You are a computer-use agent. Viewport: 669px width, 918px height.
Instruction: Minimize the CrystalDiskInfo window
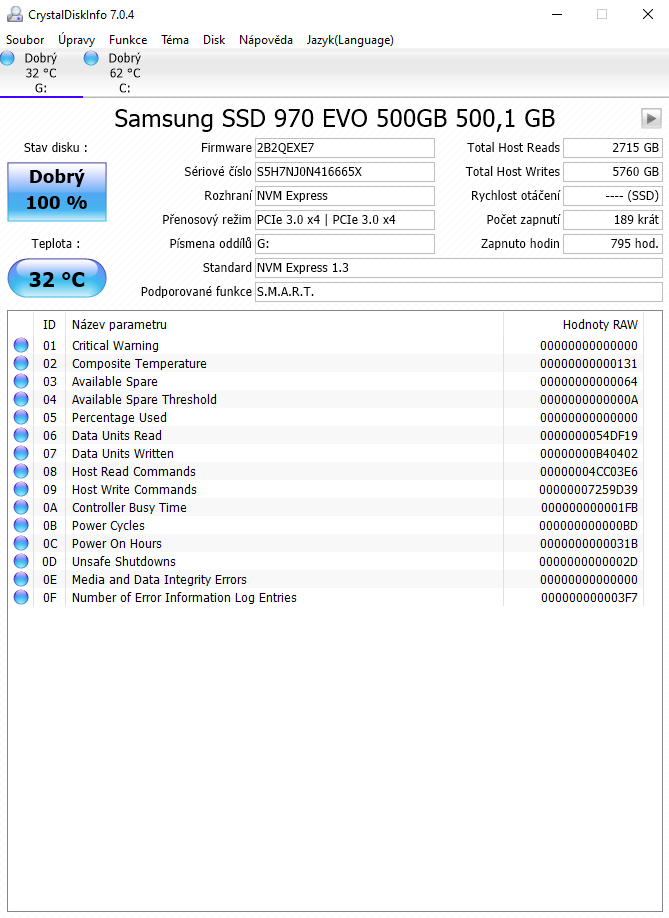[557, 14]
